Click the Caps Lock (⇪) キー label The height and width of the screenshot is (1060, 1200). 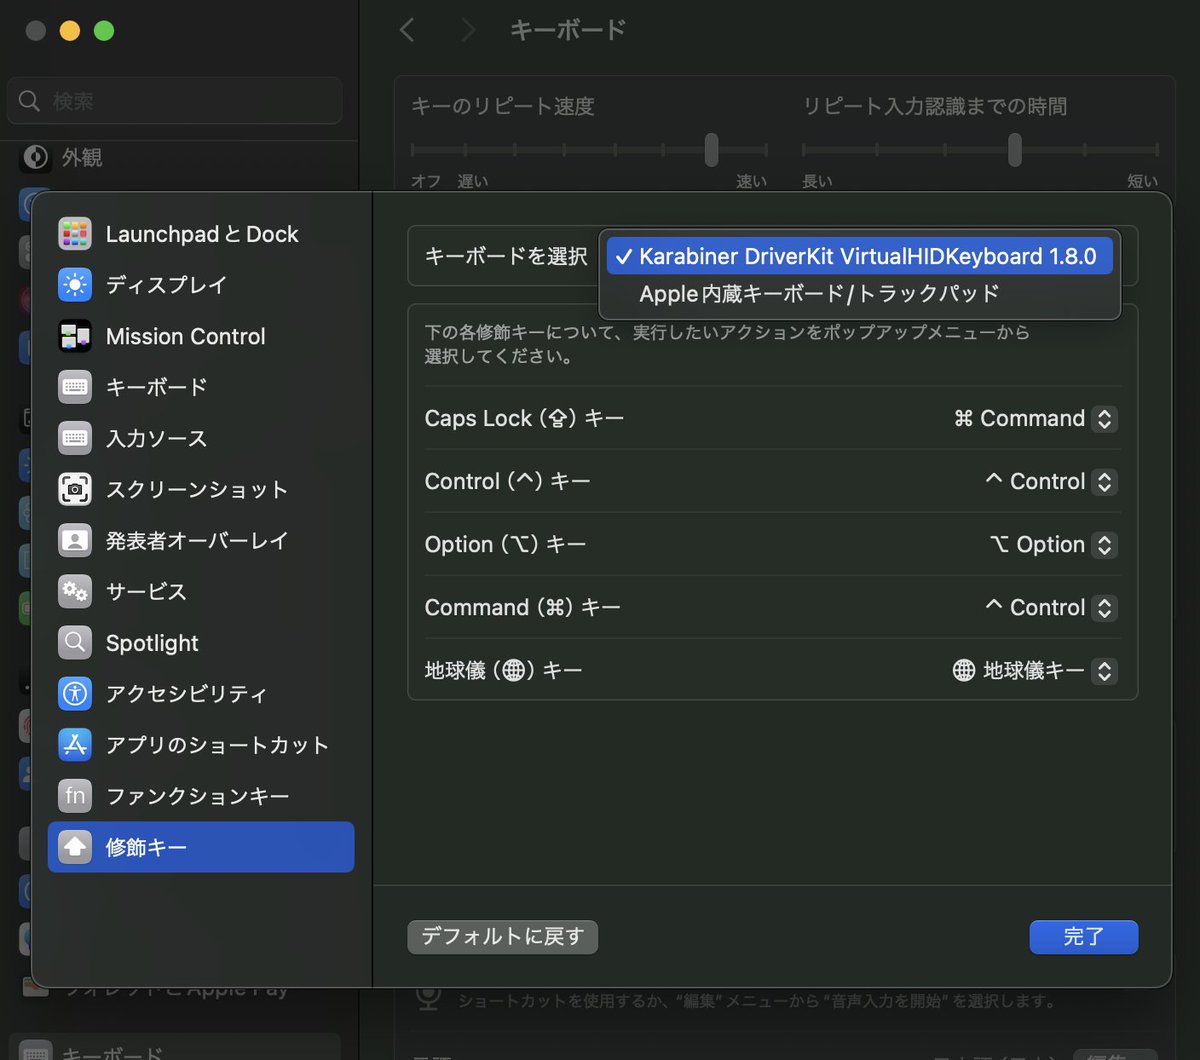point(524,418)
